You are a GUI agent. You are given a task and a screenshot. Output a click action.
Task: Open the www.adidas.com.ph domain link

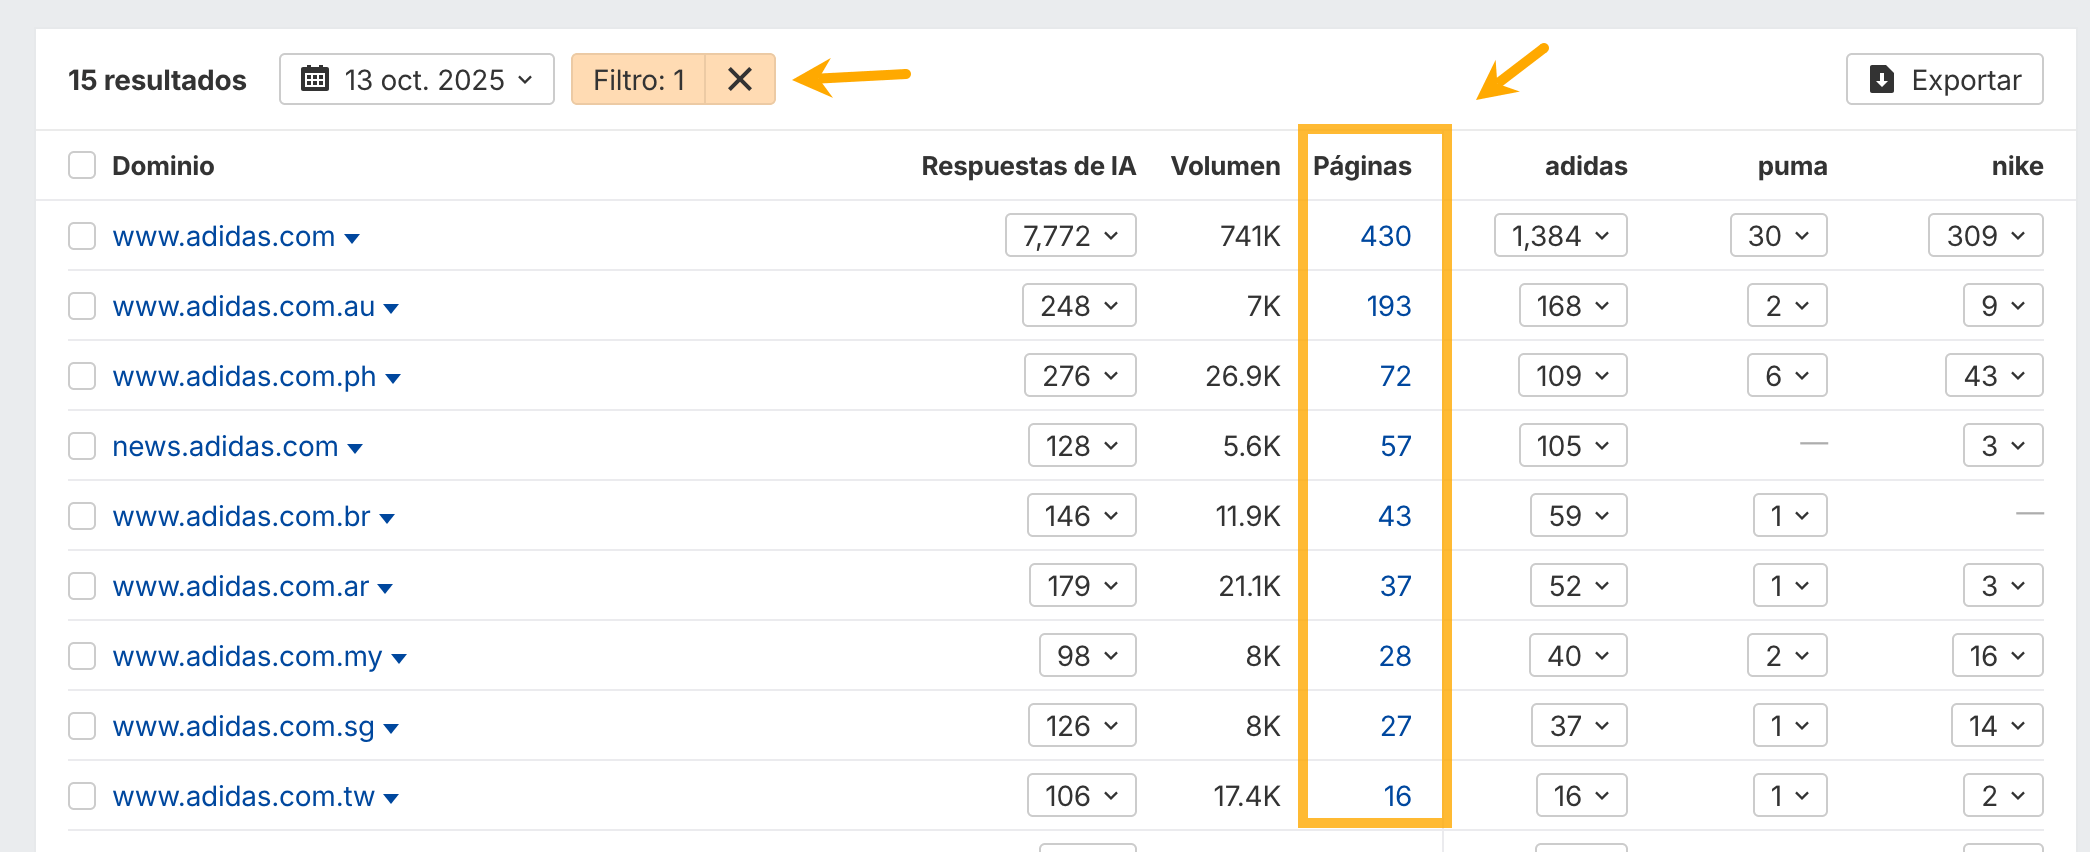(244, 376)
